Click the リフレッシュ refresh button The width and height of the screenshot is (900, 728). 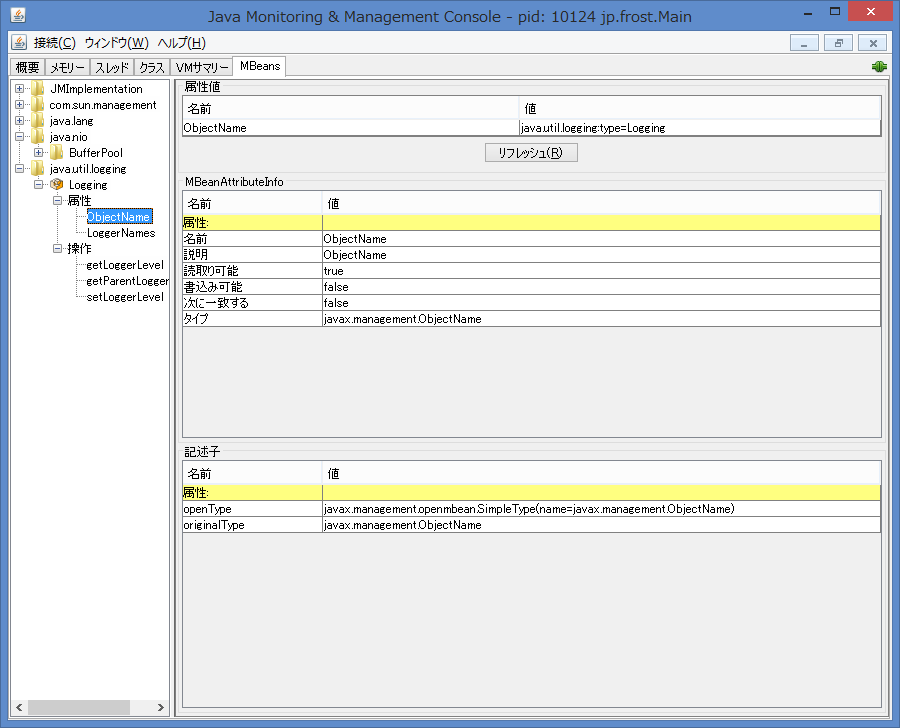click(x=531, y=152)
